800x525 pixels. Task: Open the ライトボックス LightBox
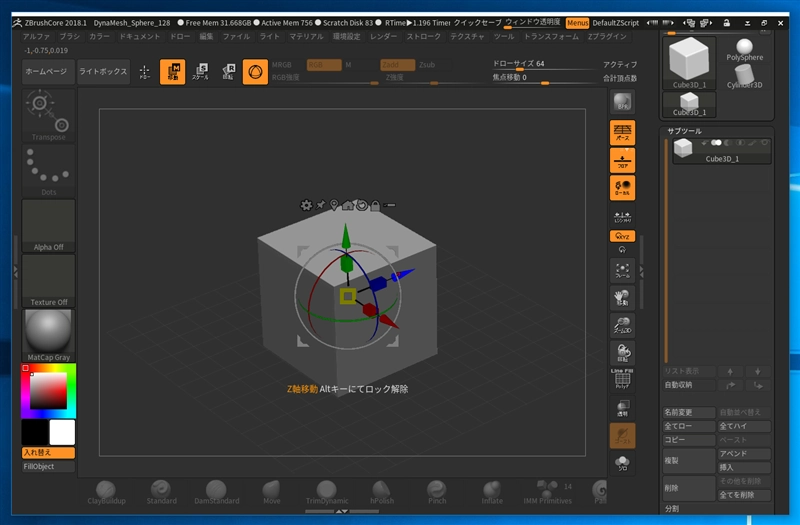tap(103, 72)
